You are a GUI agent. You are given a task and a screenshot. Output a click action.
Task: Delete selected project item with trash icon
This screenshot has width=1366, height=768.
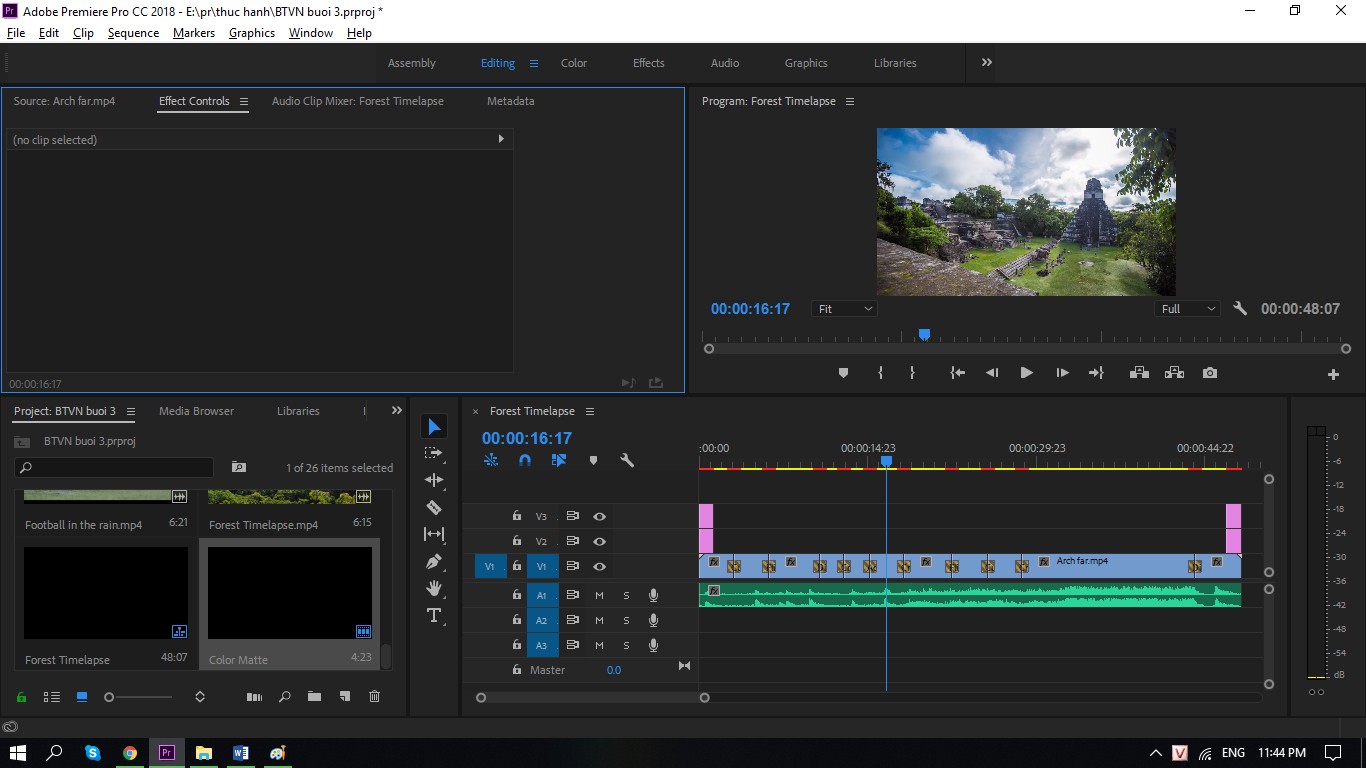374,697
